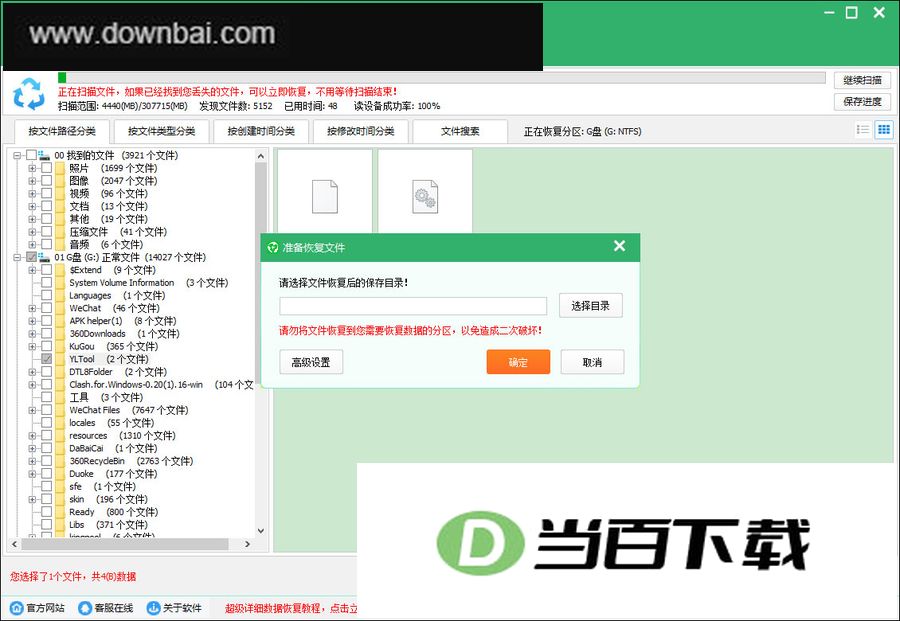Screen dimensions: 900x621
Task: Click the resources folder icon
Action: click(x=60, y=436)
